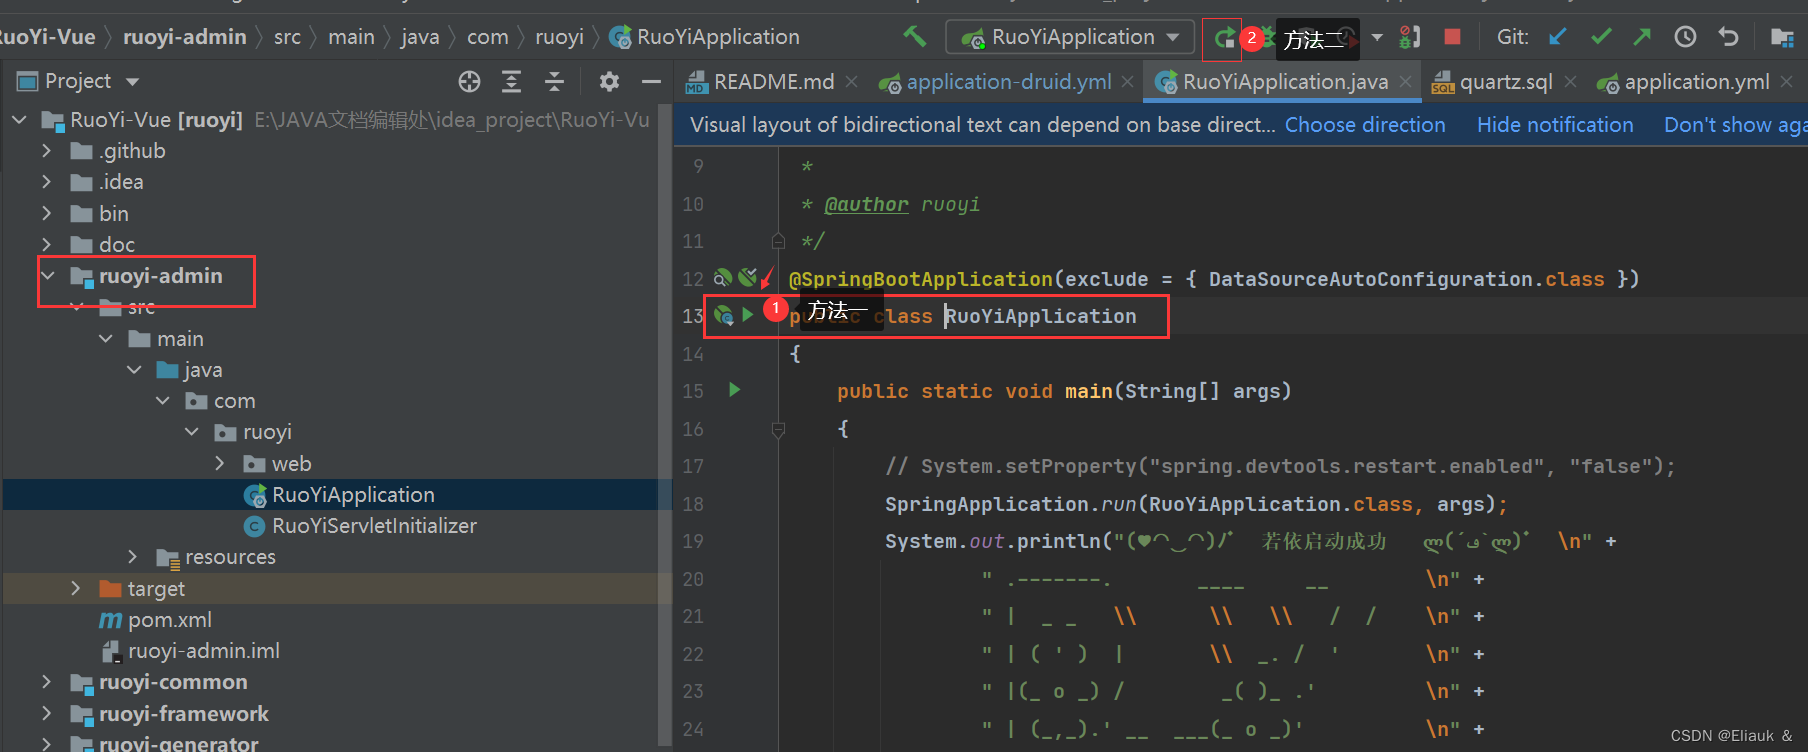Expand the resources folder
This screenshot has width=1808, height=752.
tap(133, 557)
